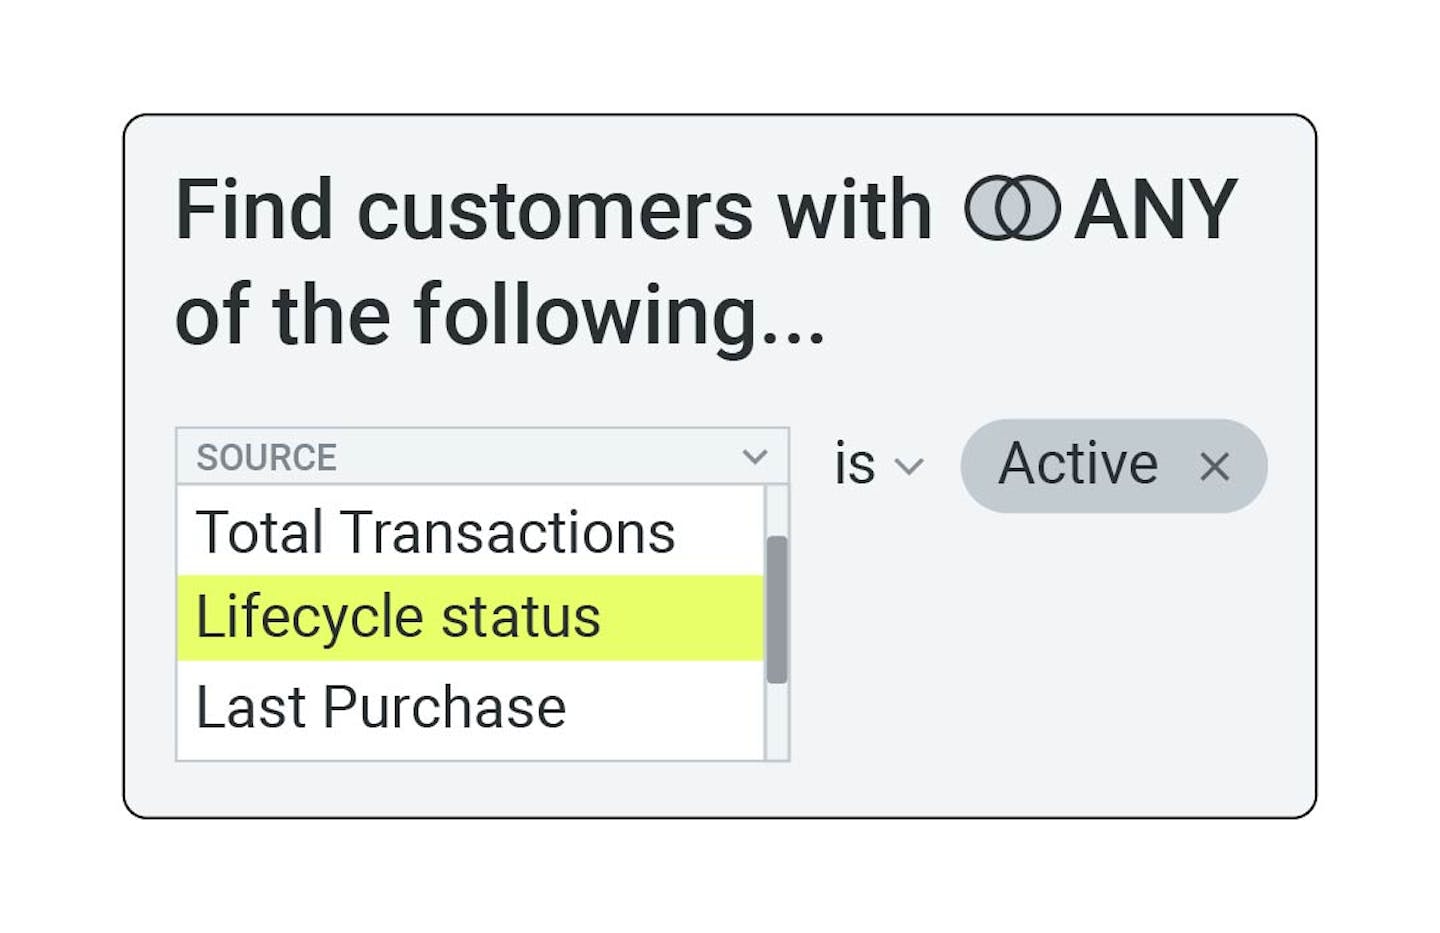This screenshot has width=1440, height=933.
Task: Select Total Transactions from the list
Action: pyautogui.click(x=435, y=532)
